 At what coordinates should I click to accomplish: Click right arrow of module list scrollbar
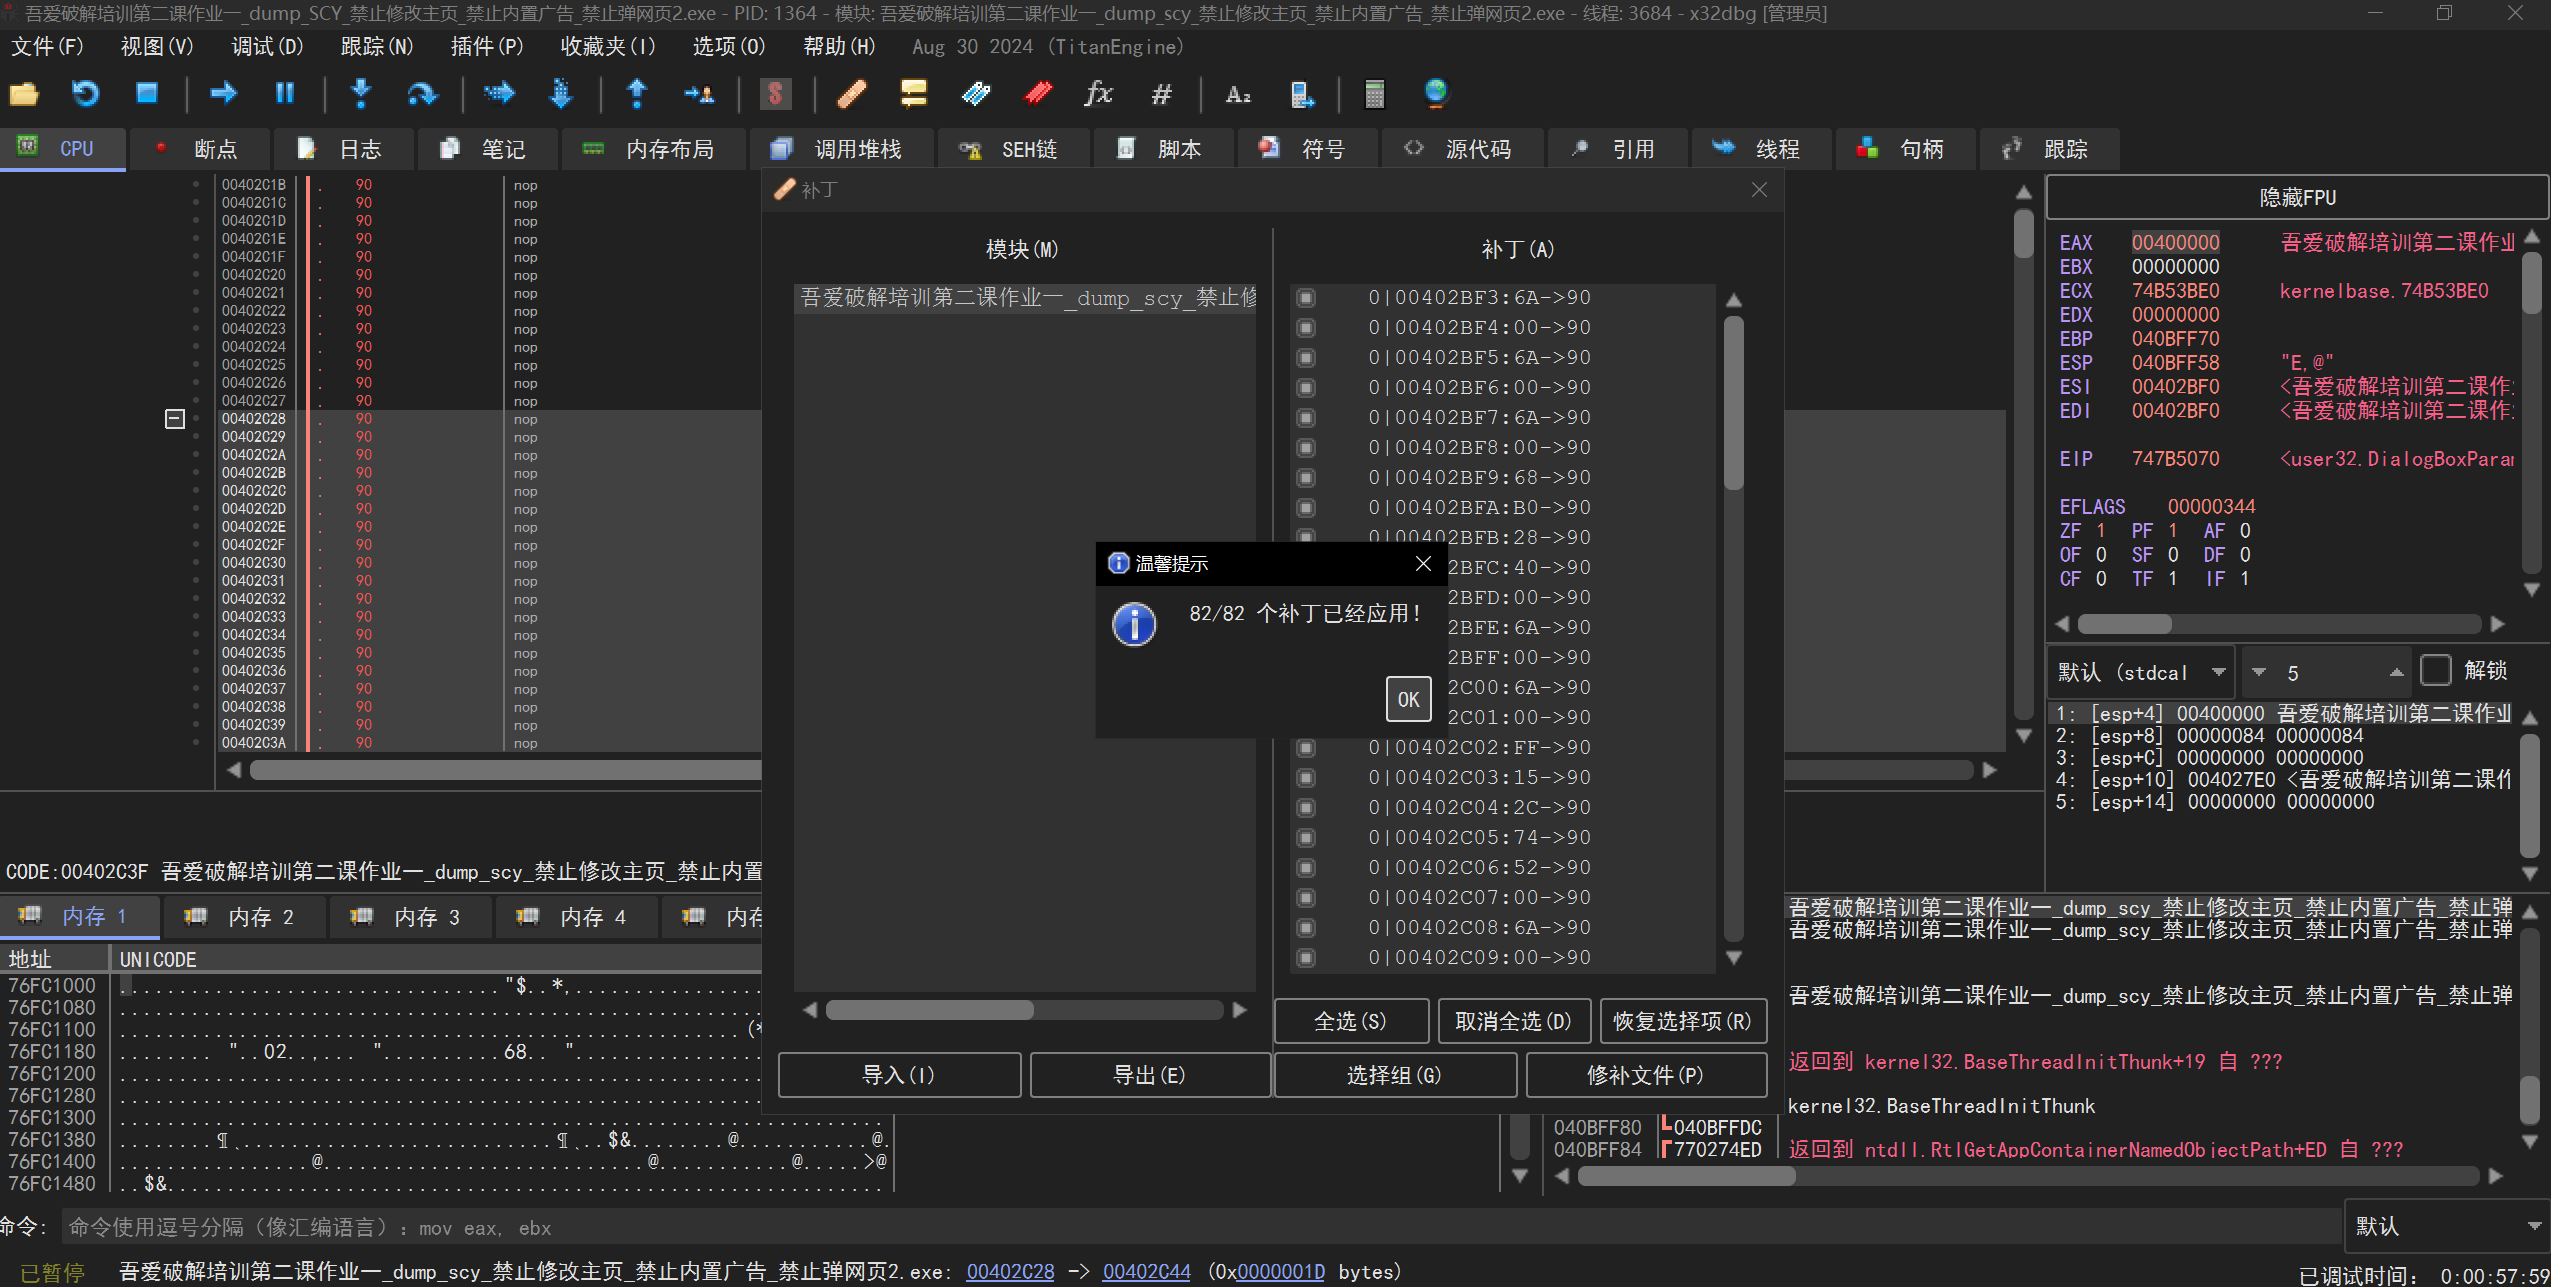(1240, 1010)
